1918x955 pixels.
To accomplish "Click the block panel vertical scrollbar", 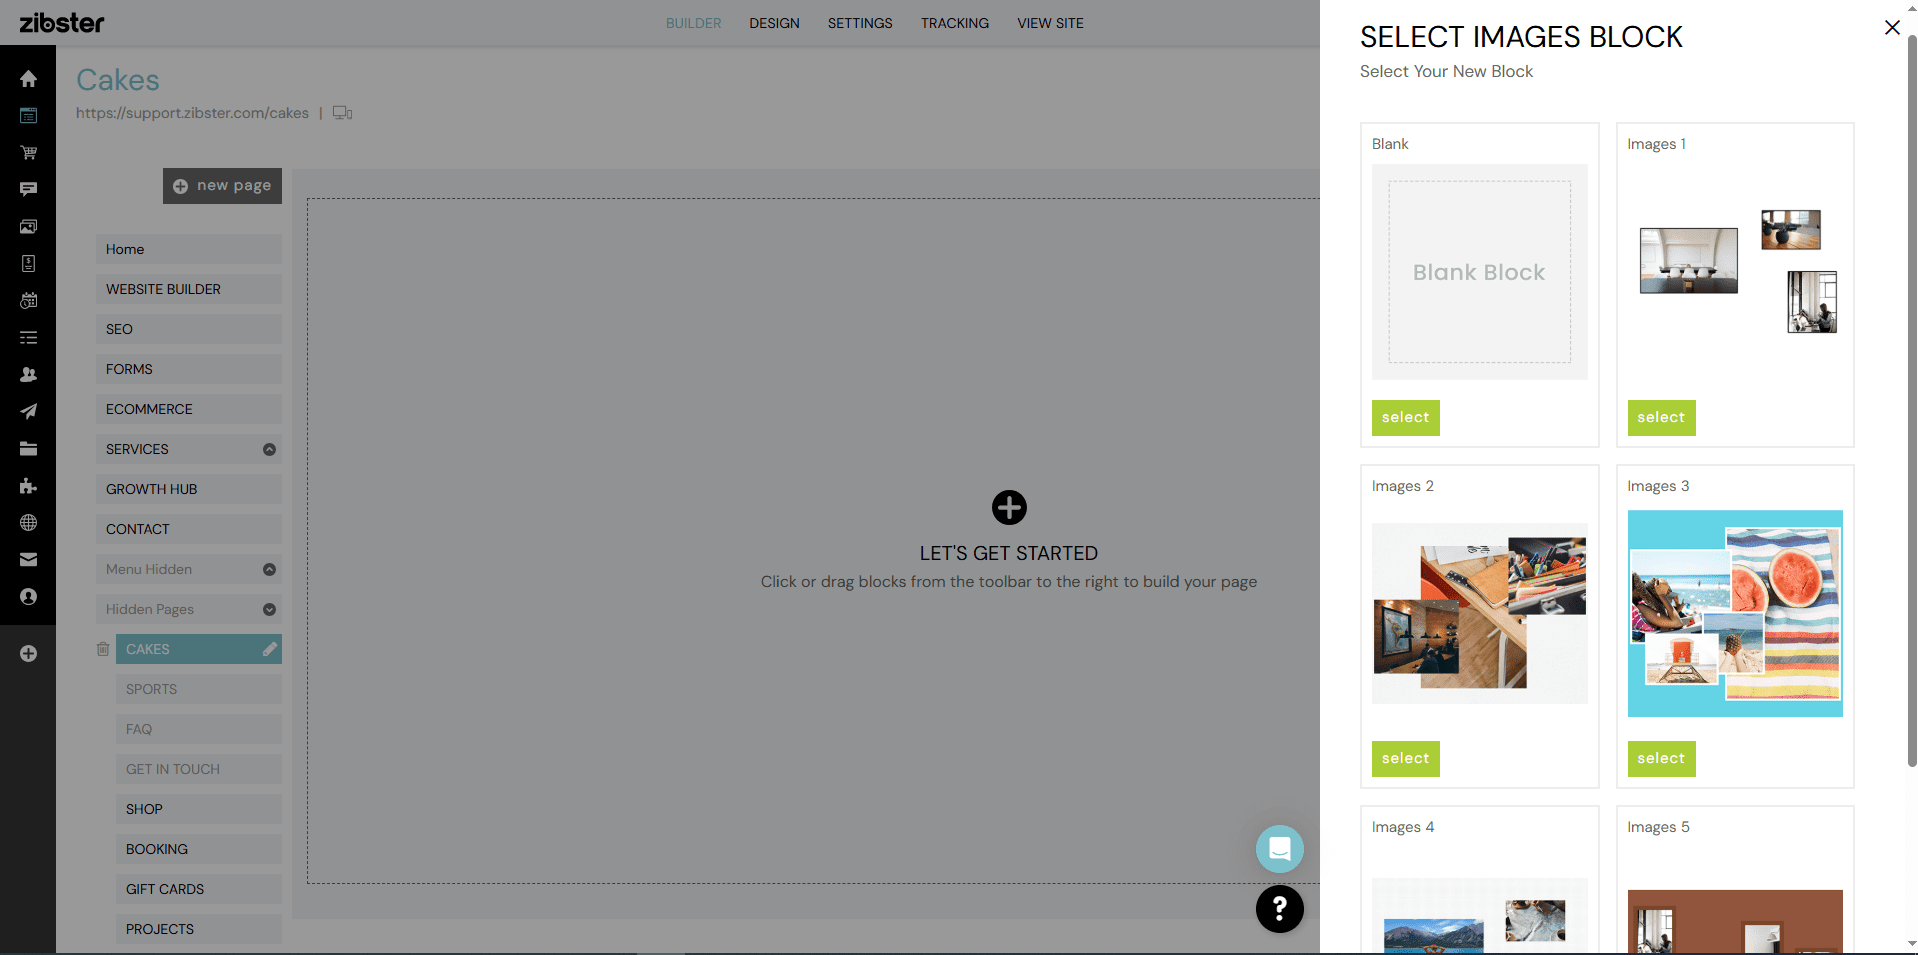I will point(1912,400).
